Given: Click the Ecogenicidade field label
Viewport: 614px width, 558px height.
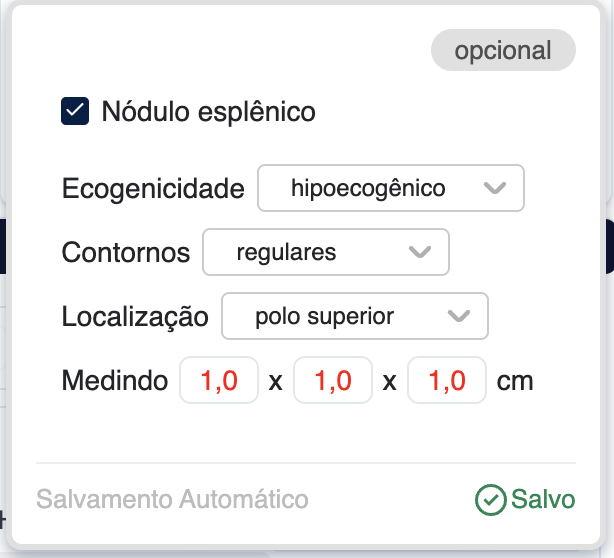Looking at the screenshot, I should 153,188.
